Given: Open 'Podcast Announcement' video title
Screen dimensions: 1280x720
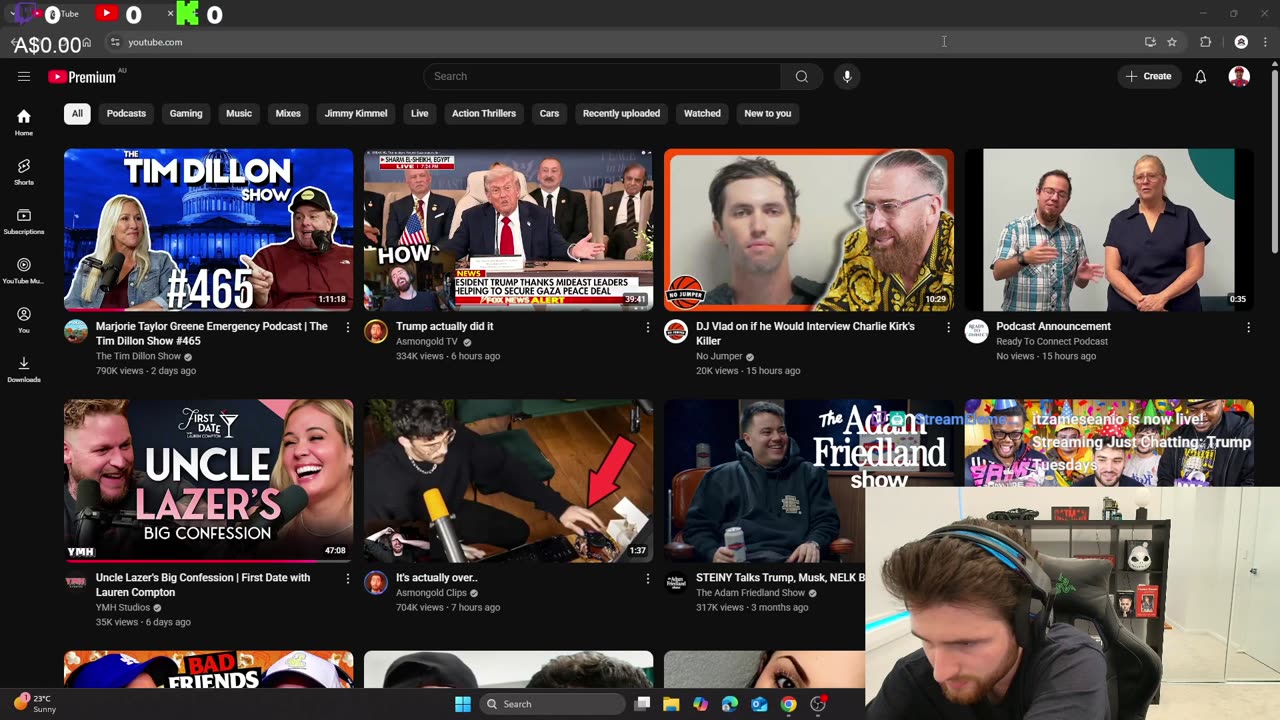Looking at the screenshot, I should click(1053, 326).
